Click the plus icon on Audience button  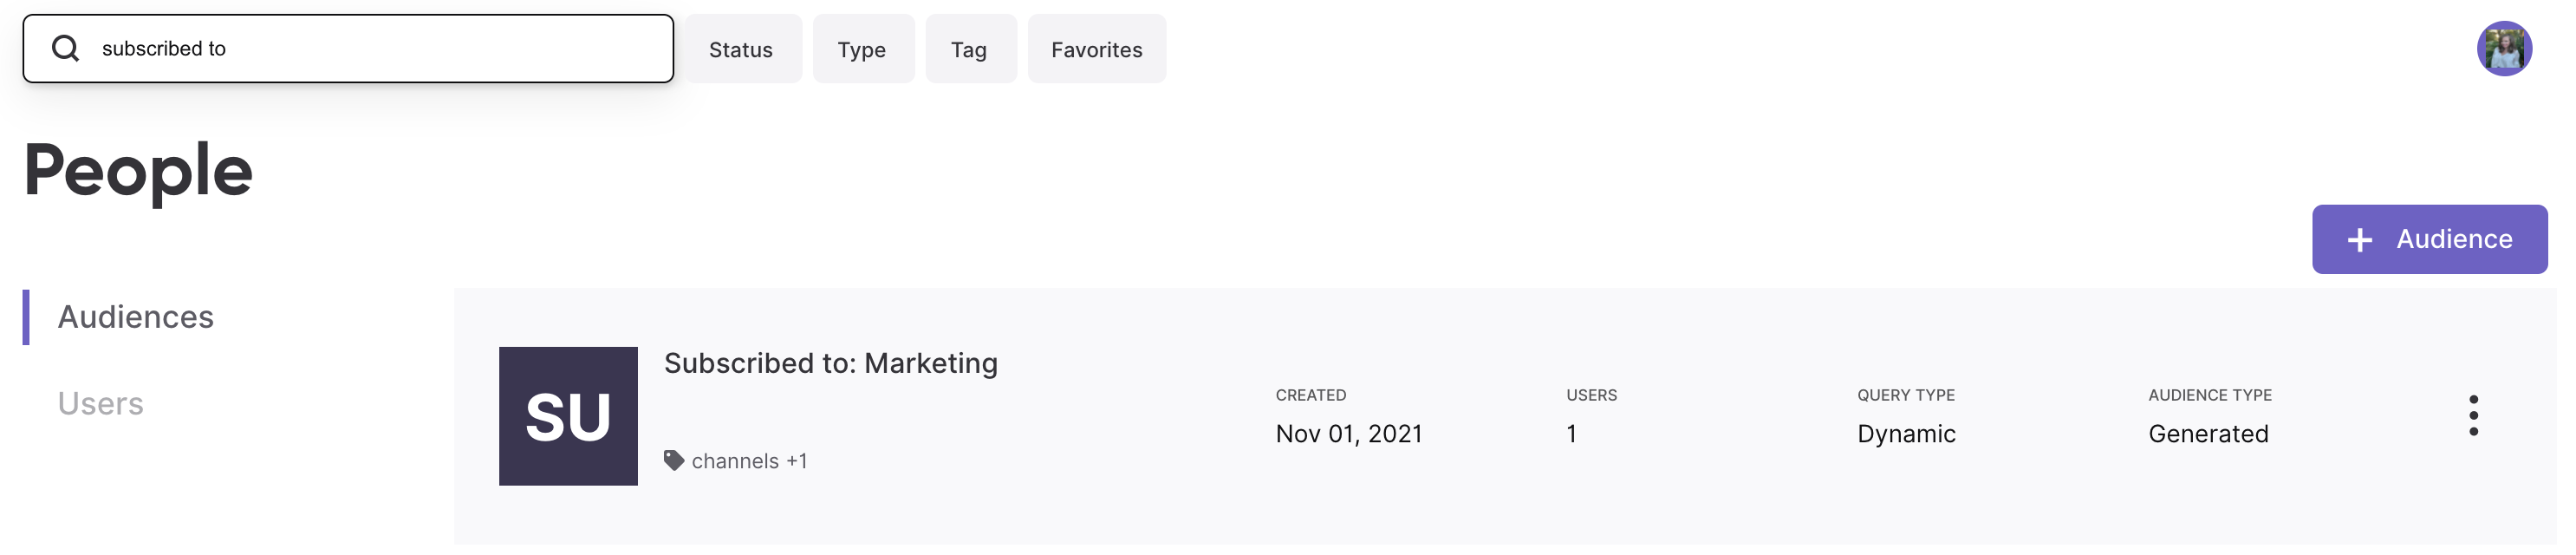(2360, 240)
